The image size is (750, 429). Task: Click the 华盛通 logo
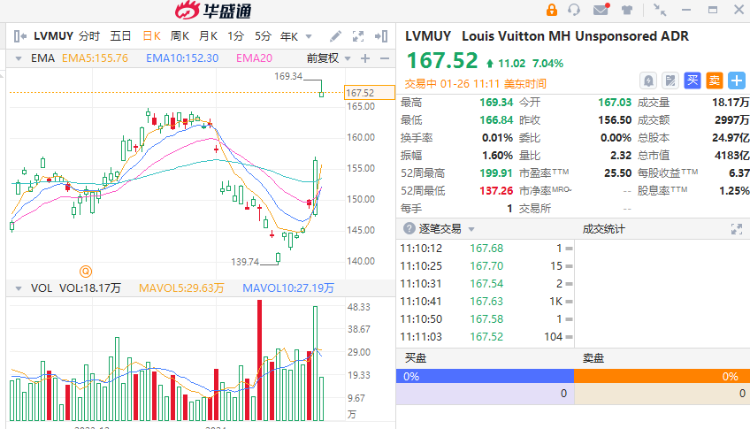pyautogui.click(x=213, y=11)
